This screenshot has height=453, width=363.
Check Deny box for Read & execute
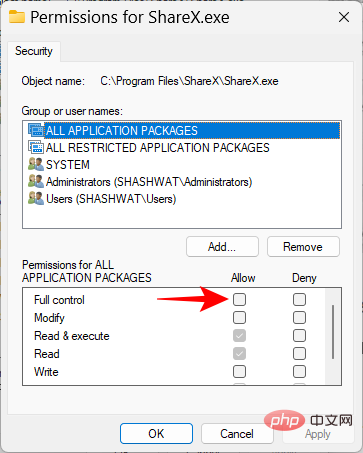[x=299, y=335]
